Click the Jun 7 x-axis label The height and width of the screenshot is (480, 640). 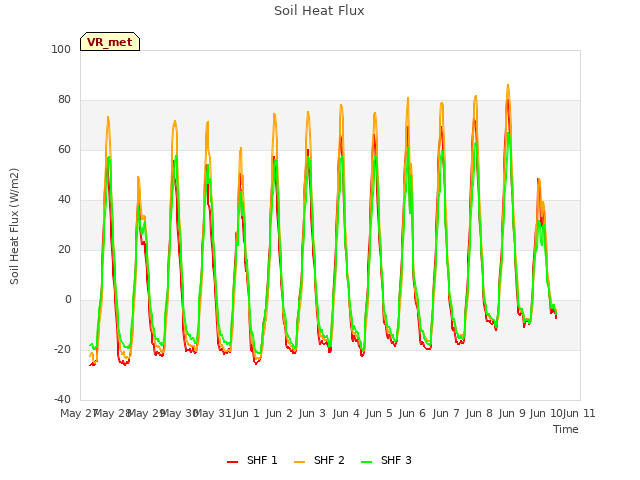click(x=446, y=413)
